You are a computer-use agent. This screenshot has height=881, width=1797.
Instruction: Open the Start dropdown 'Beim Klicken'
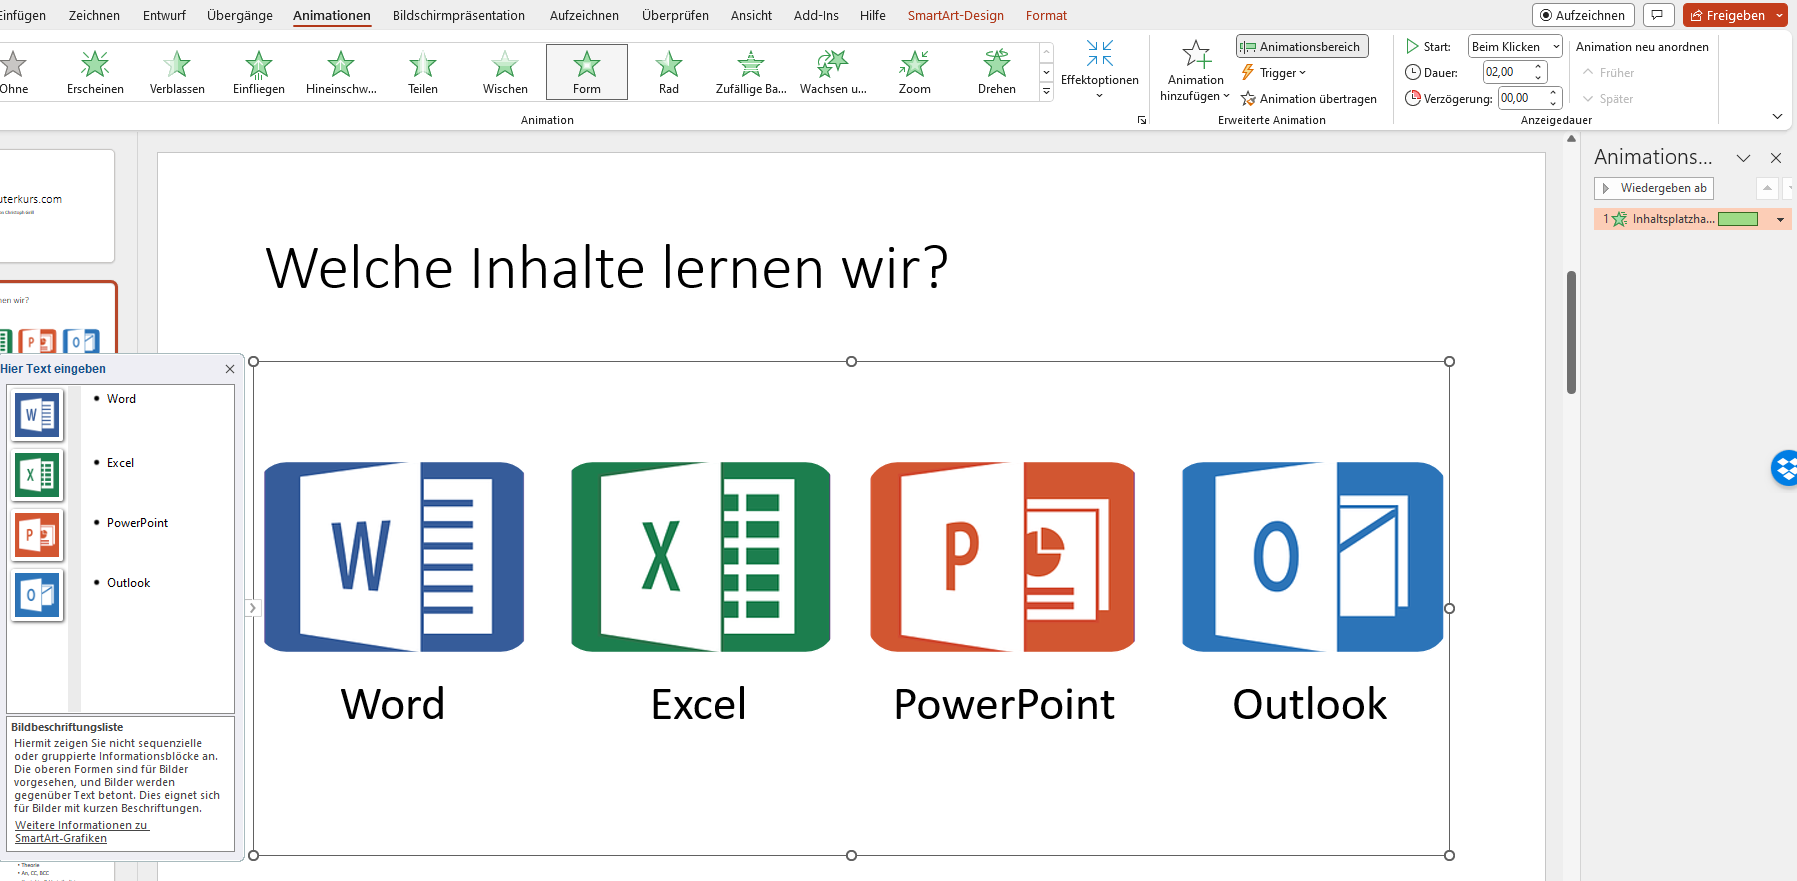[x=1514, y=47]
